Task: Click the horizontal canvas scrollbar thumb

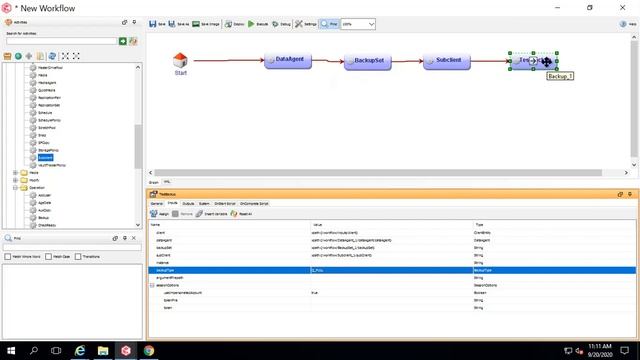Action: tap(378, 173)
